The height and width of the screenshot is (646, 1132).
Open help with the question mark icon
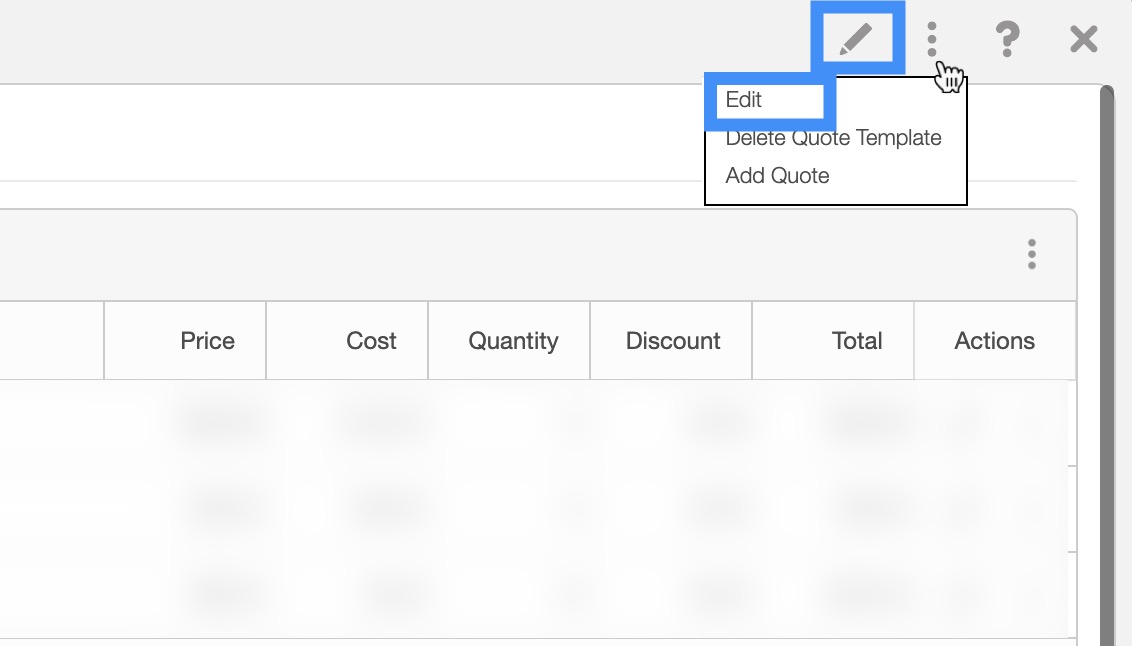coord(1007,39)
